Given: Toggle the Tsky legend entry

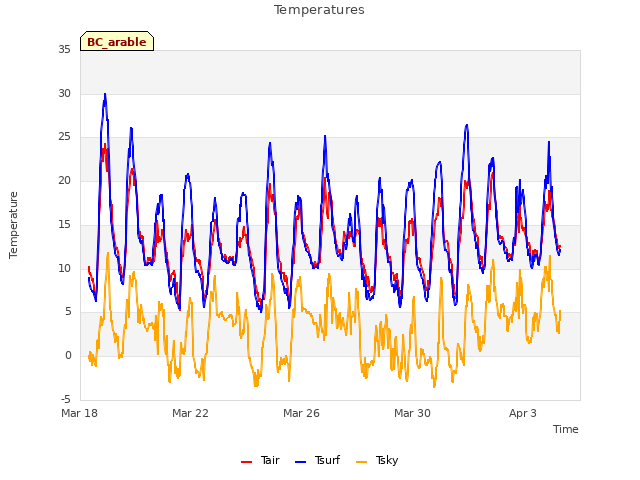Looking at the screenshot, I should (x=377, y=460).
